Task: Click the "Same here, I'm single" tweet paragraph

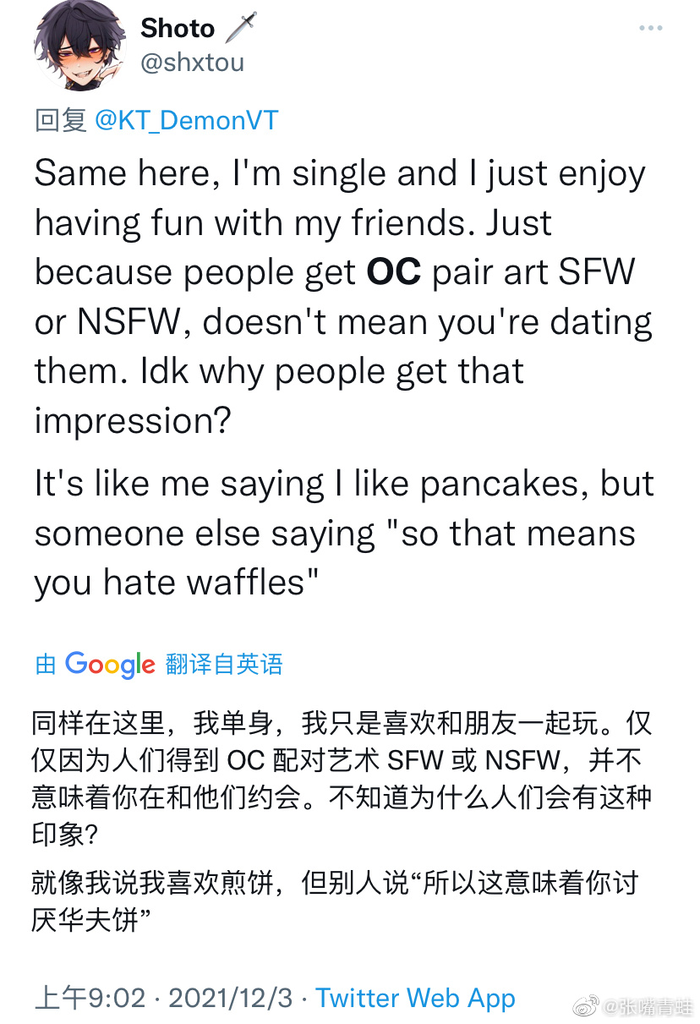Action: pyautogui.click(x=344, y=296)
